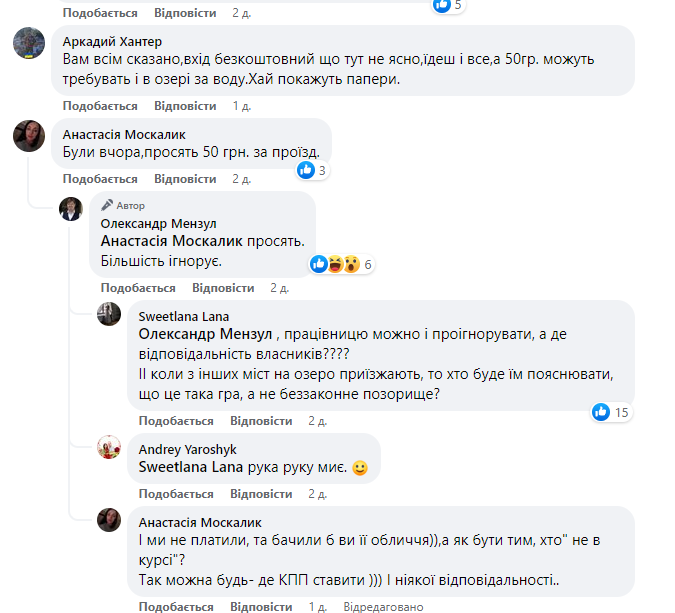The height and width of the screenshot is (613, 675).
Task: Like Аркадий Хантер's comment via Подобається
Action: 100,106
